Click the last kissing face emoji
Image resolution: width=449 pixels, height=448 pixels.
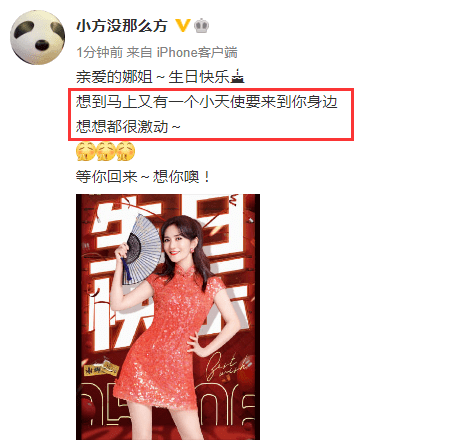pos(125,151)
